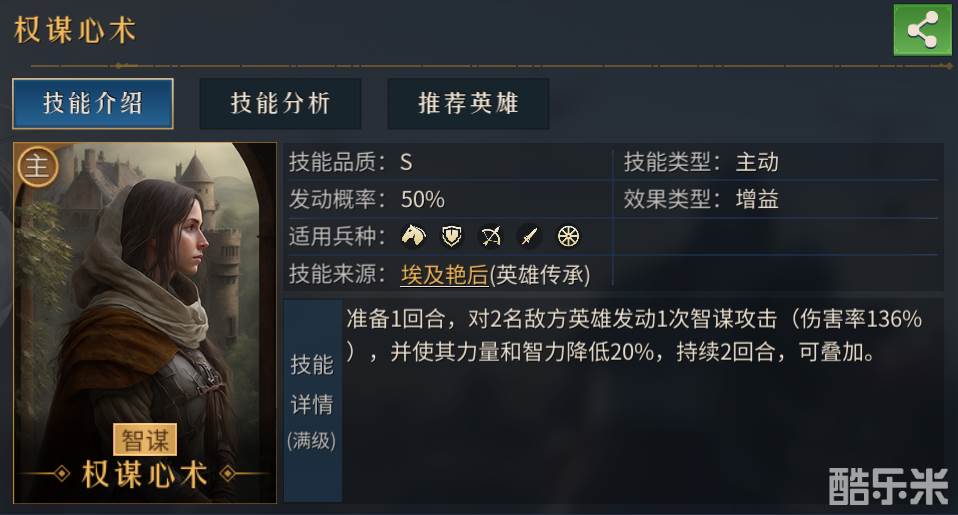Click the shield infantry troop icon
The width and height of the screenshot is (958, 515).
coord(452,236)
